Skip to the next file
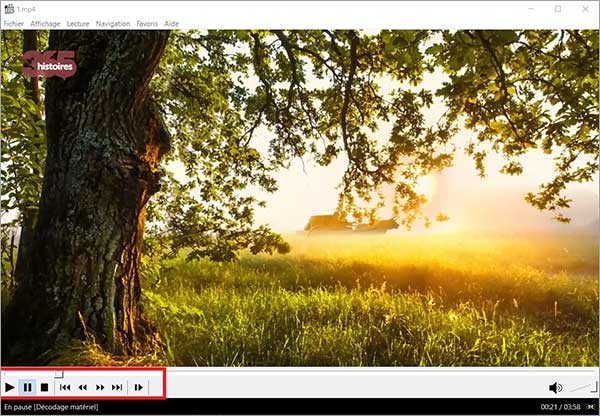This screenshot has height=416, width=600. point(117,387)
